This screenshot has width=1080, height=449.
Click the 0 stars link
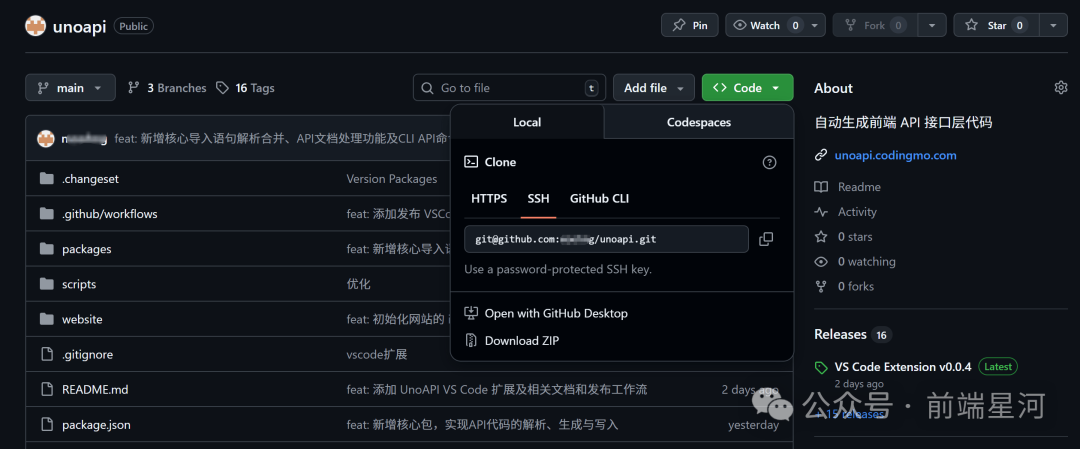(855, 237)
